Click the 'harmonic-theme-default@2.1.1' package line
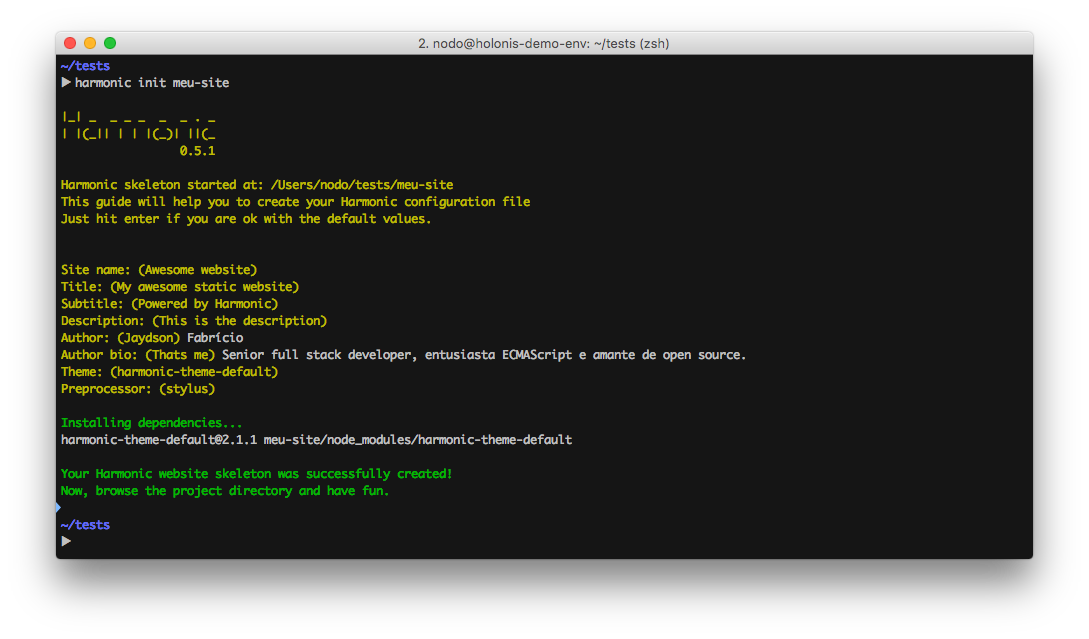The height and width of the screenshot is (639, 1089). [317, 440]
